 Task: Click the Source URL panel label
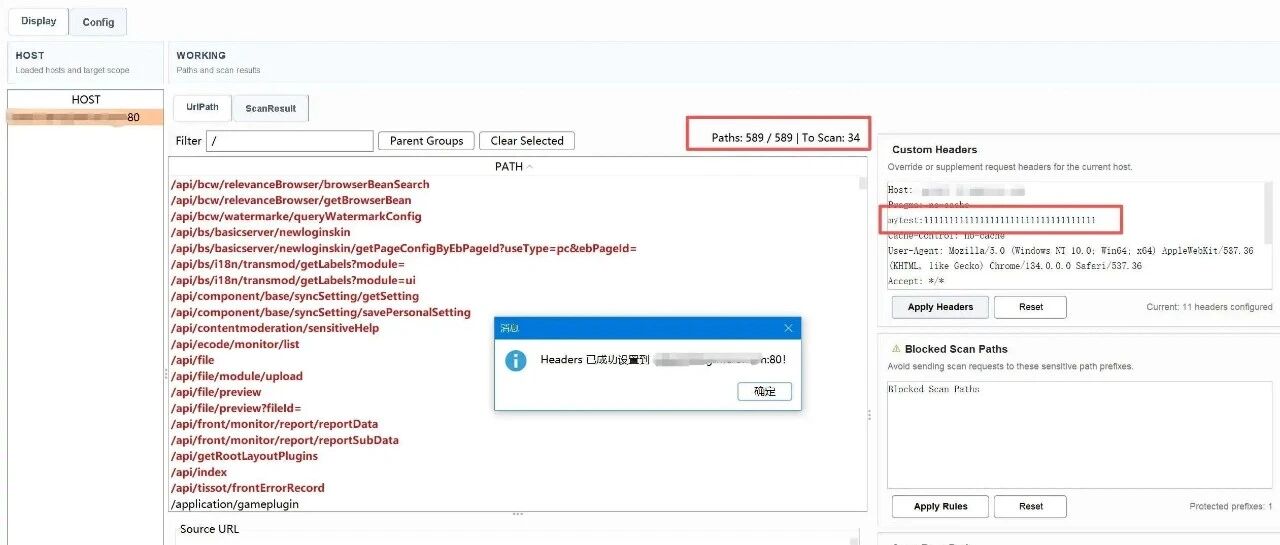coord(209,529)
